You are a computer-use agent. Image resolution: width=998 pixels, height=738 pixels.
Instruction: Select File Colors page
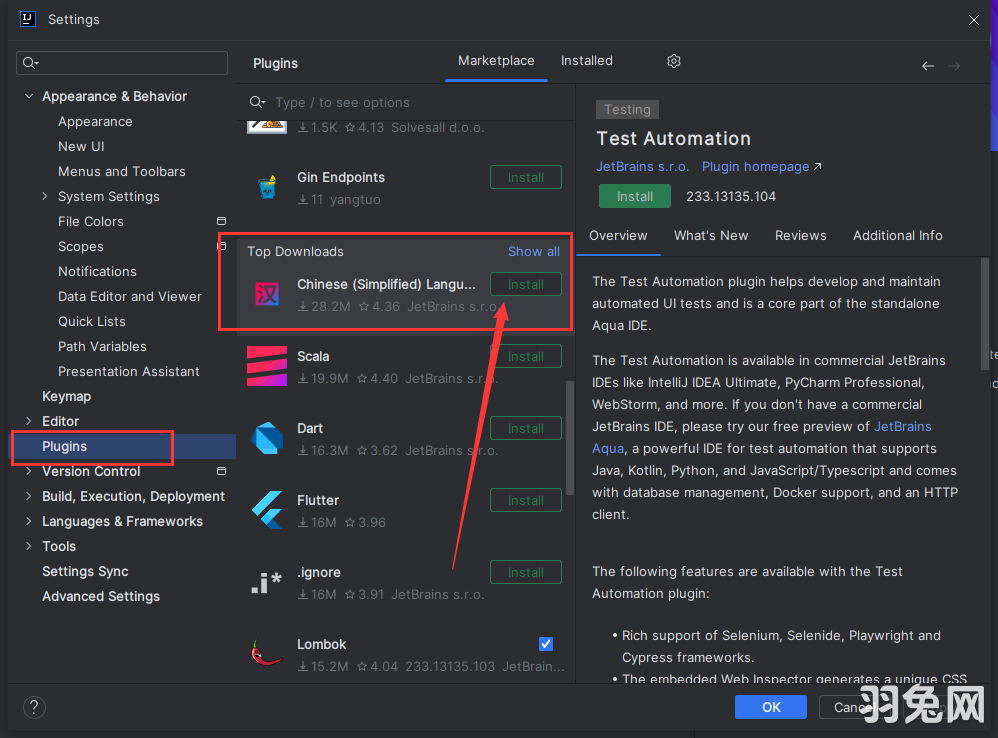(91, 221)
